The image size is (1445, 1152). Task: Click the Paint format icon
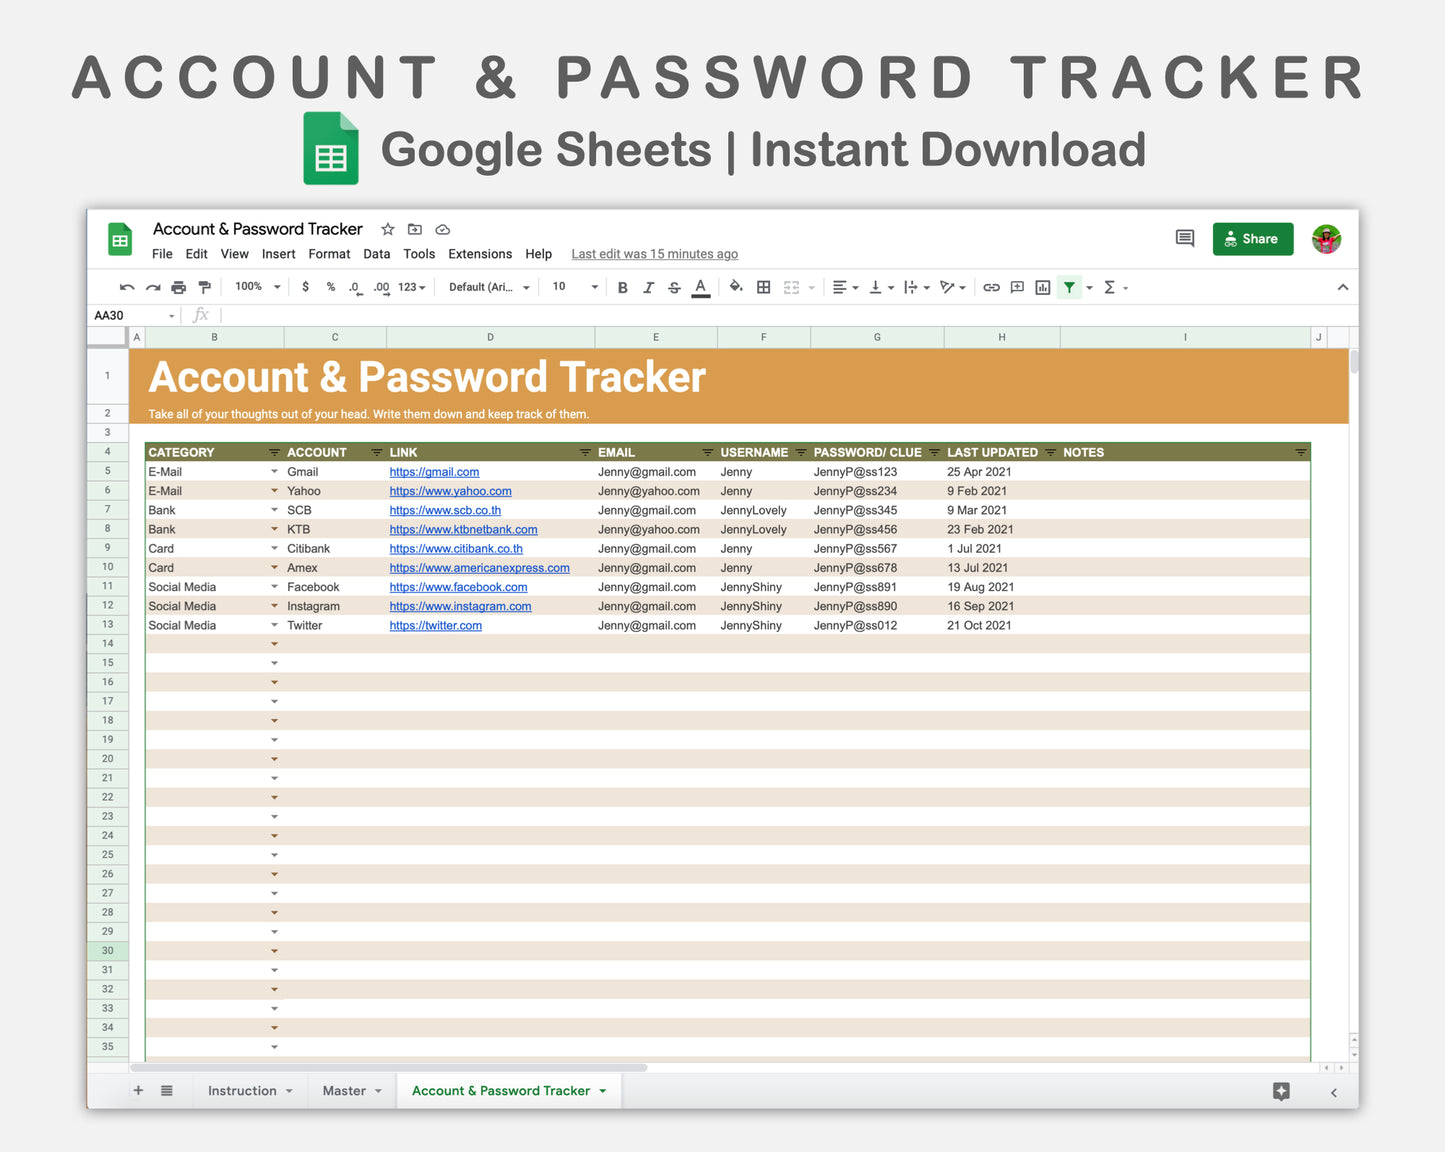(205, 287)
